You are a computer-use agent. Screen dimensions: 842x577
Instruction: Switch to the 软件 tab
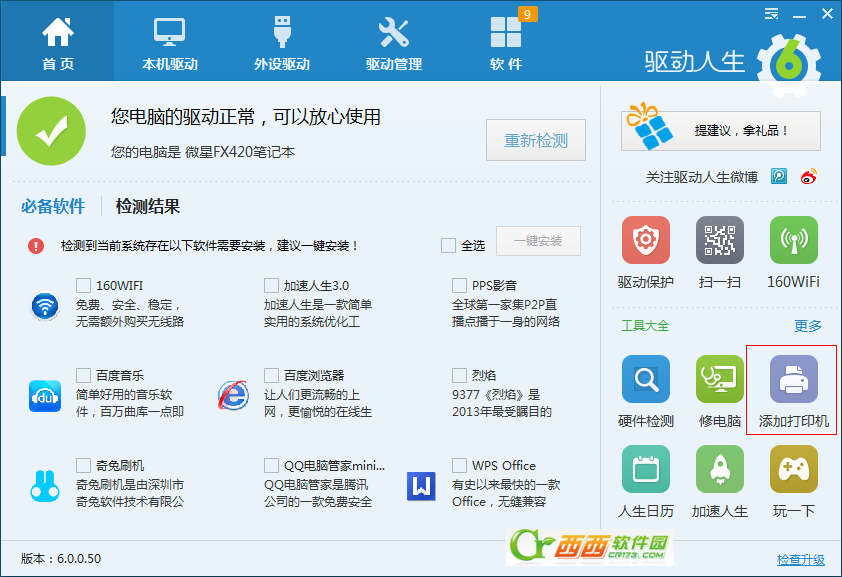[x=506, y=43]
